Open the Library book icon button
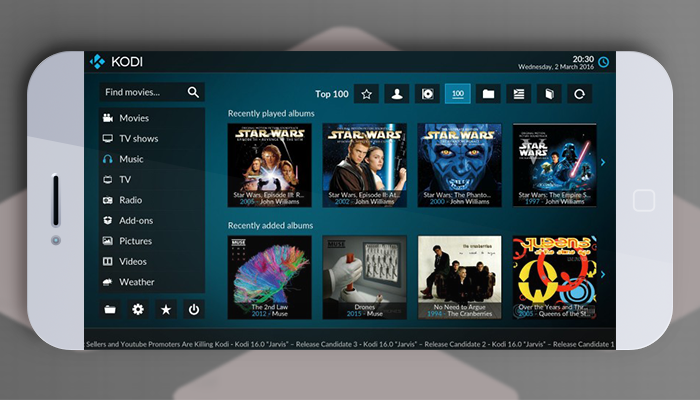Image resolution: width=700 pixels, height=400 pixels. (x=549, y=94)
